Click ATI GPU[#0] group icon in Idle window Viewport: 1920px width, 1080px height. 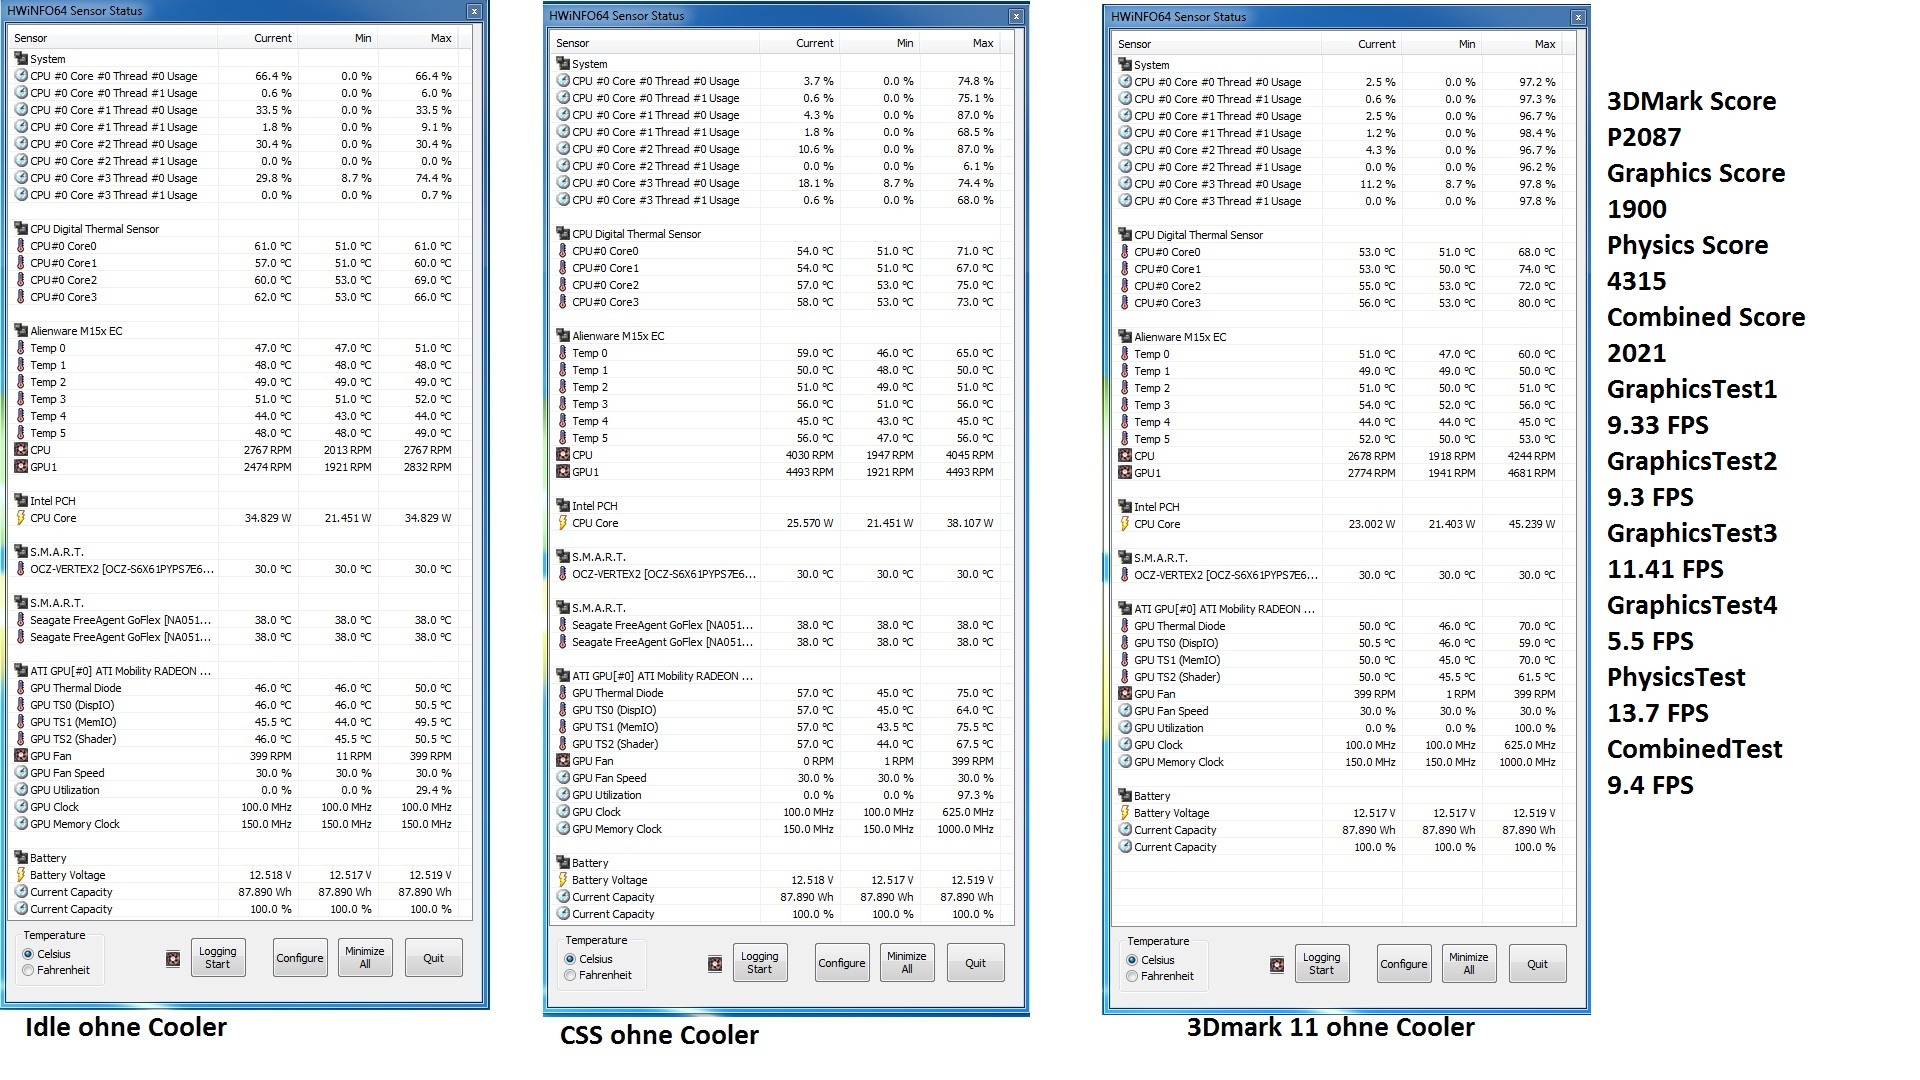pyautogui.click(x=21, y=671)
